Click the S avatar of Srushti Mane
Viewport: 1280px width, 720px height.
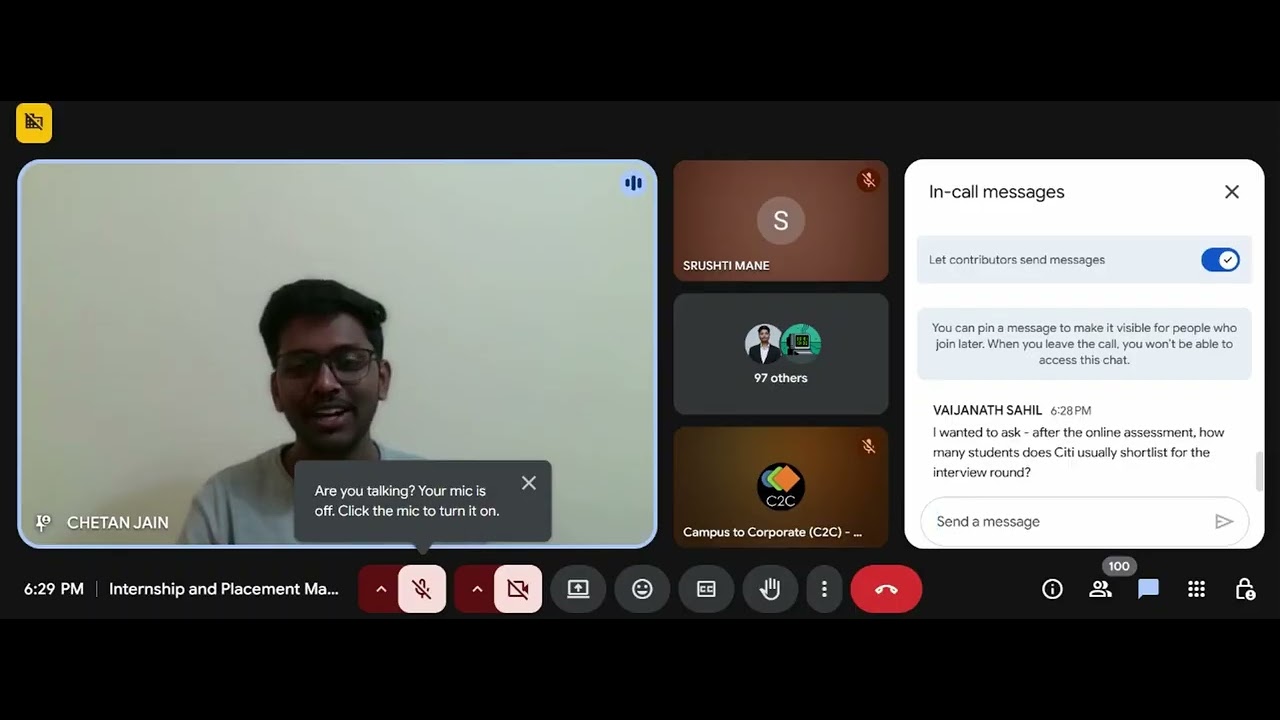781,220
